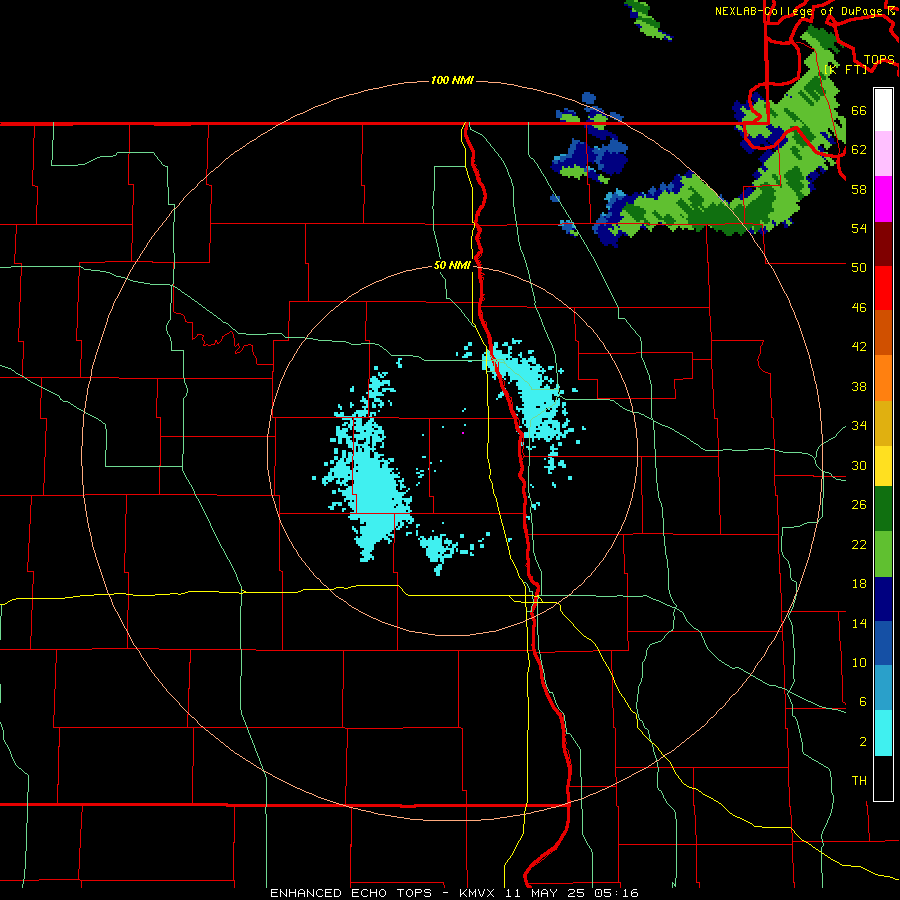Click the light pink swatch on the color scale
Image resolution: width=900 pixels, height=900 pixels.
point(883,153)
